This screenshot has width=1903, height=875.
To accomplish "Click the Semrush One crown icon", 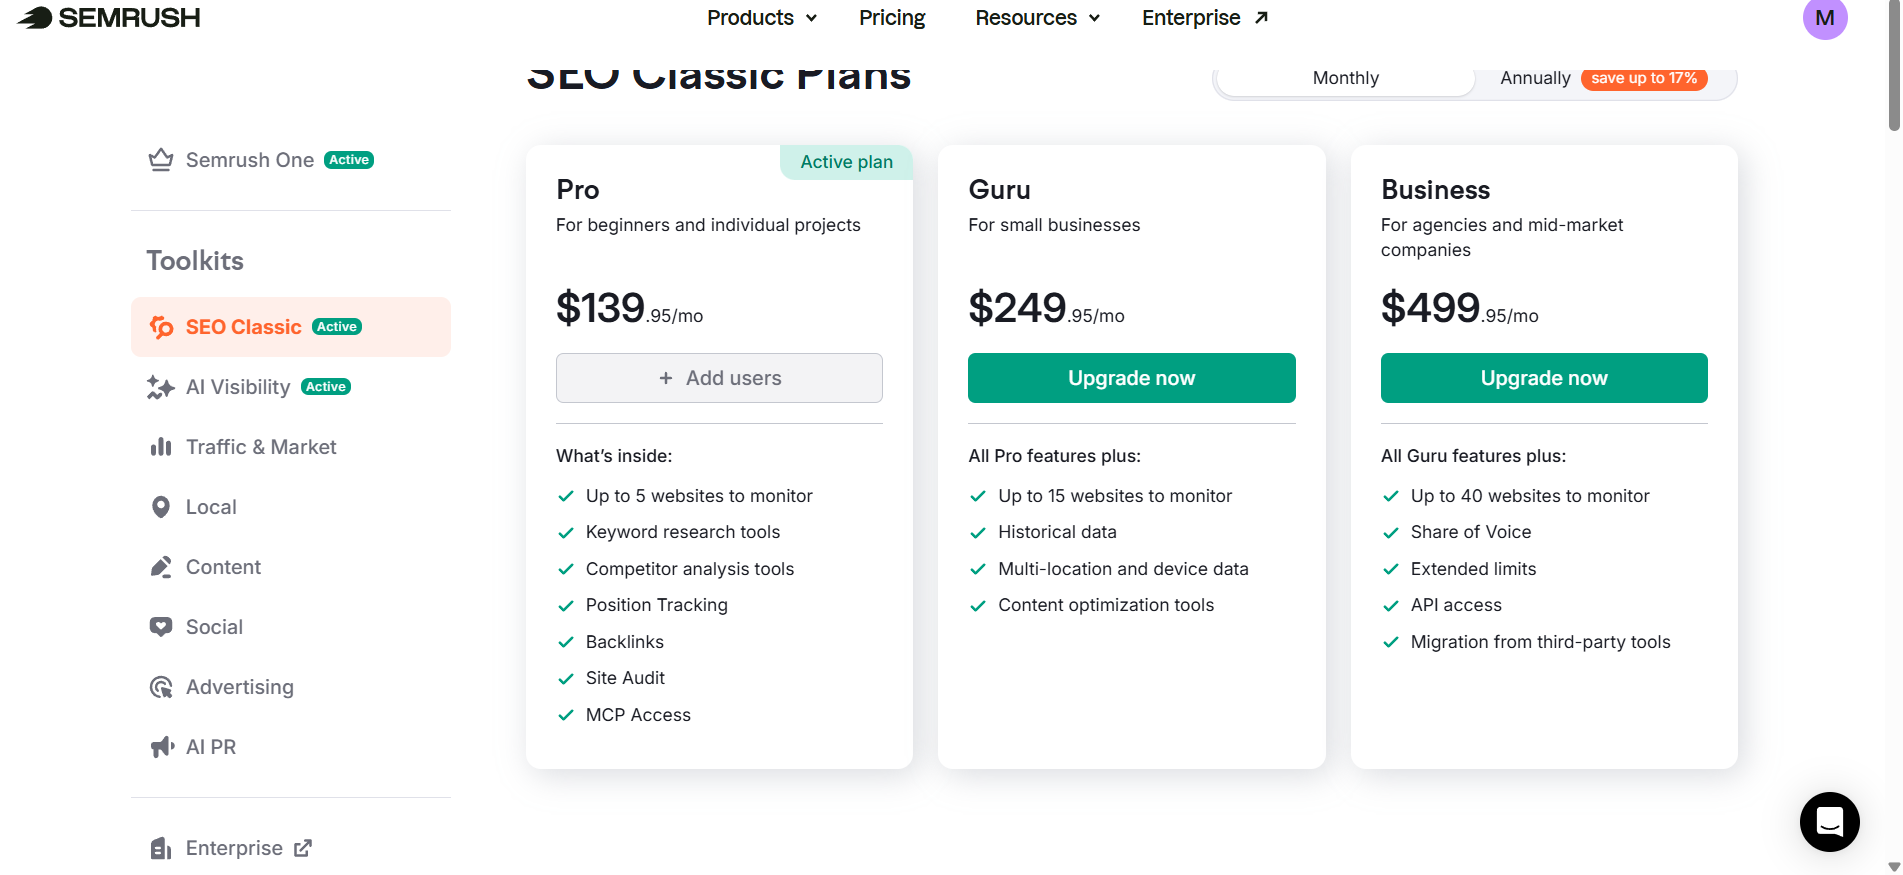I will 161,159.
